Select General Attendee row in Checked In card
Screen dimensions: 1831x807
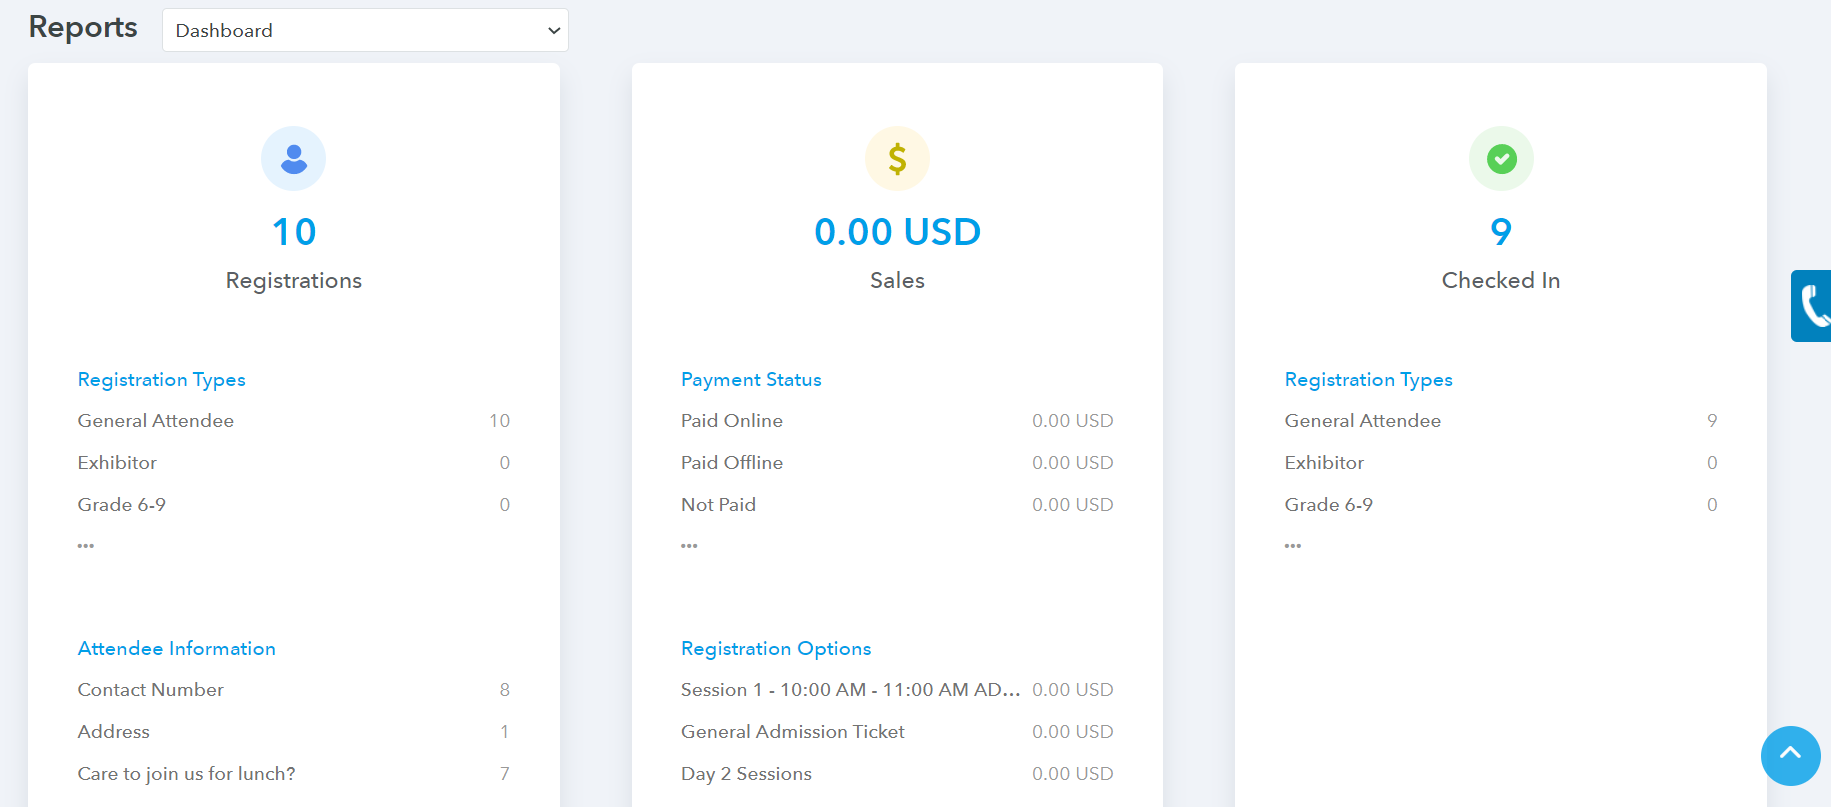[1501, 421]
